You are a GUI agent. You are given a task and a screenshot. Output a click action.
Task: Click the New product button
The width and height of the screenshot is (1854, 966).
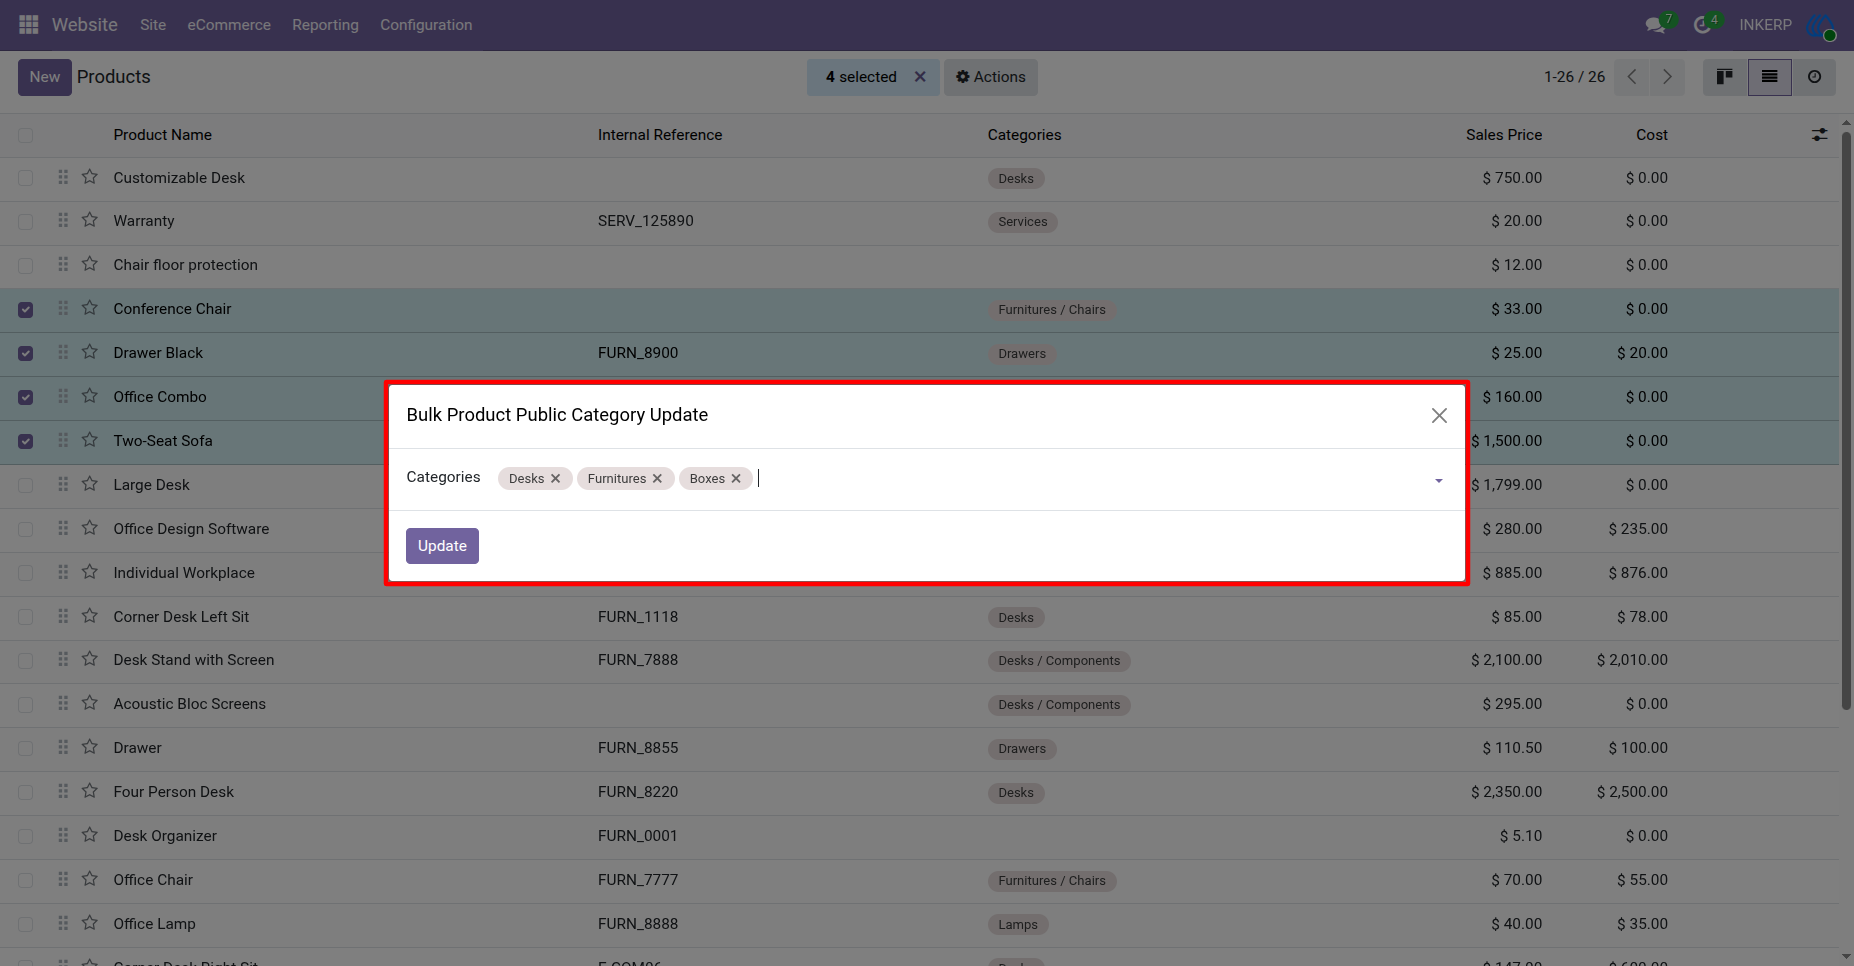pyautogui.click(x=45, y=77)
